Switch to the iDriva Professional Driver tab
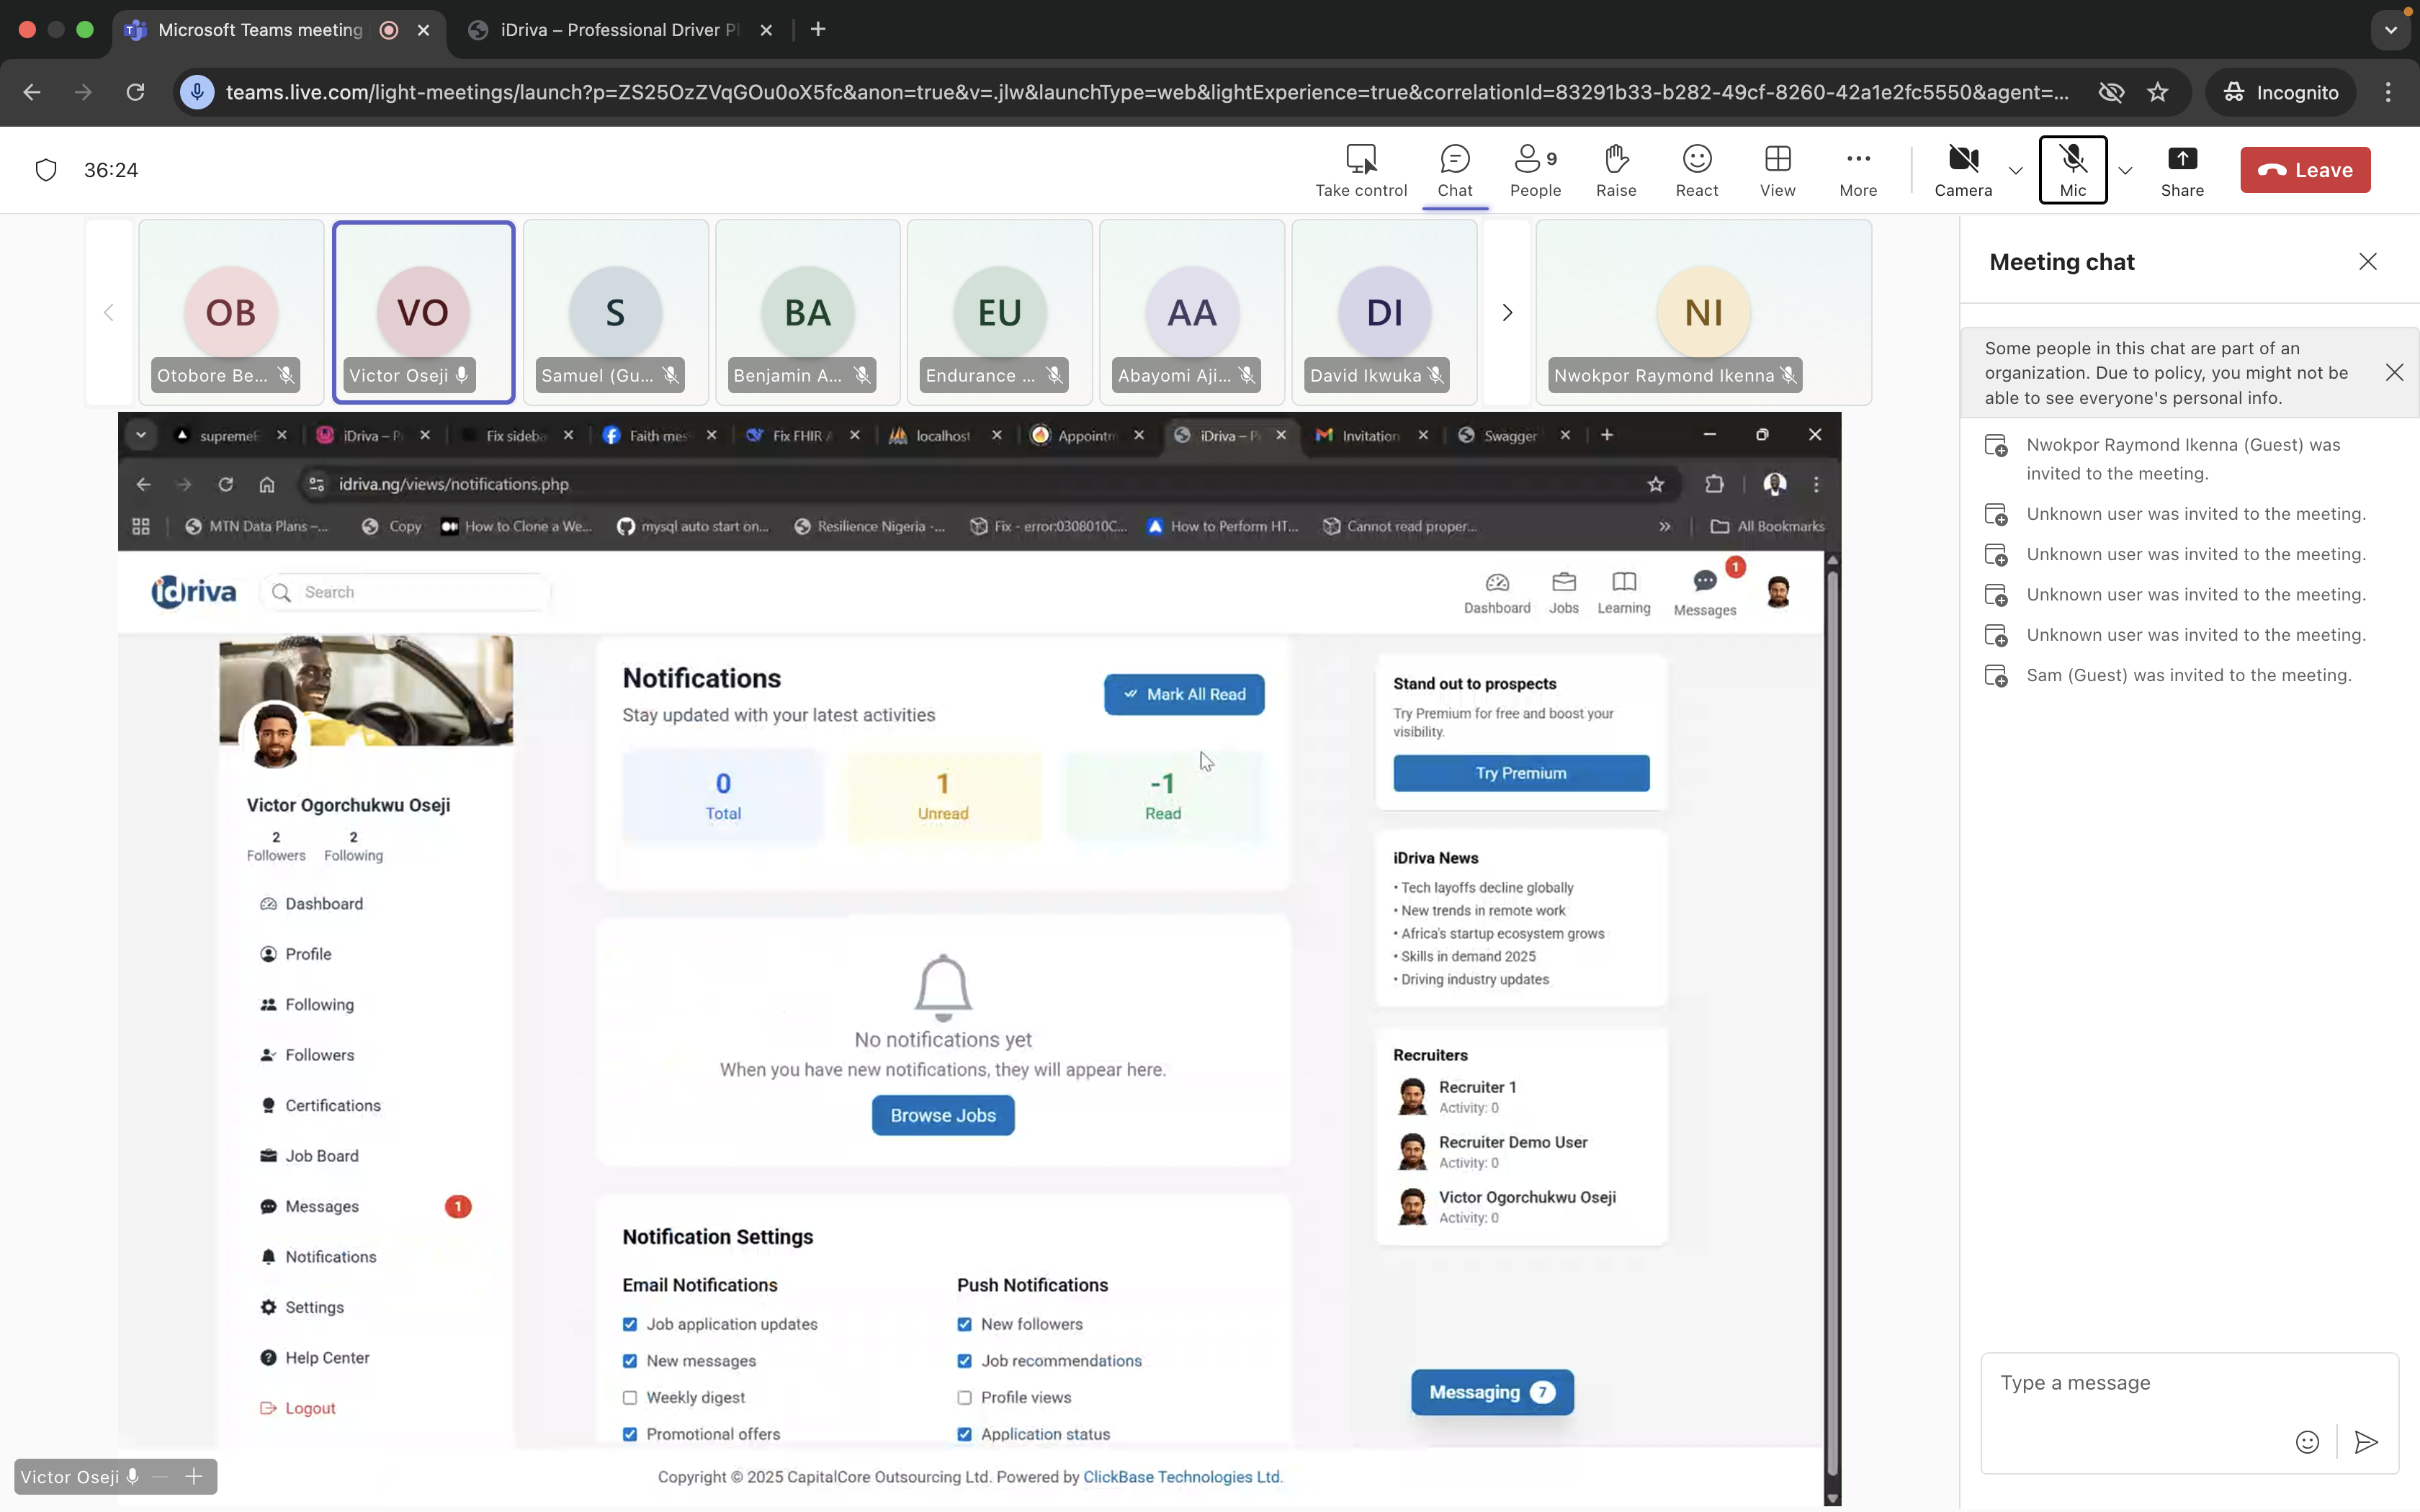The image size is (2420, 1512). click(620, 30)
